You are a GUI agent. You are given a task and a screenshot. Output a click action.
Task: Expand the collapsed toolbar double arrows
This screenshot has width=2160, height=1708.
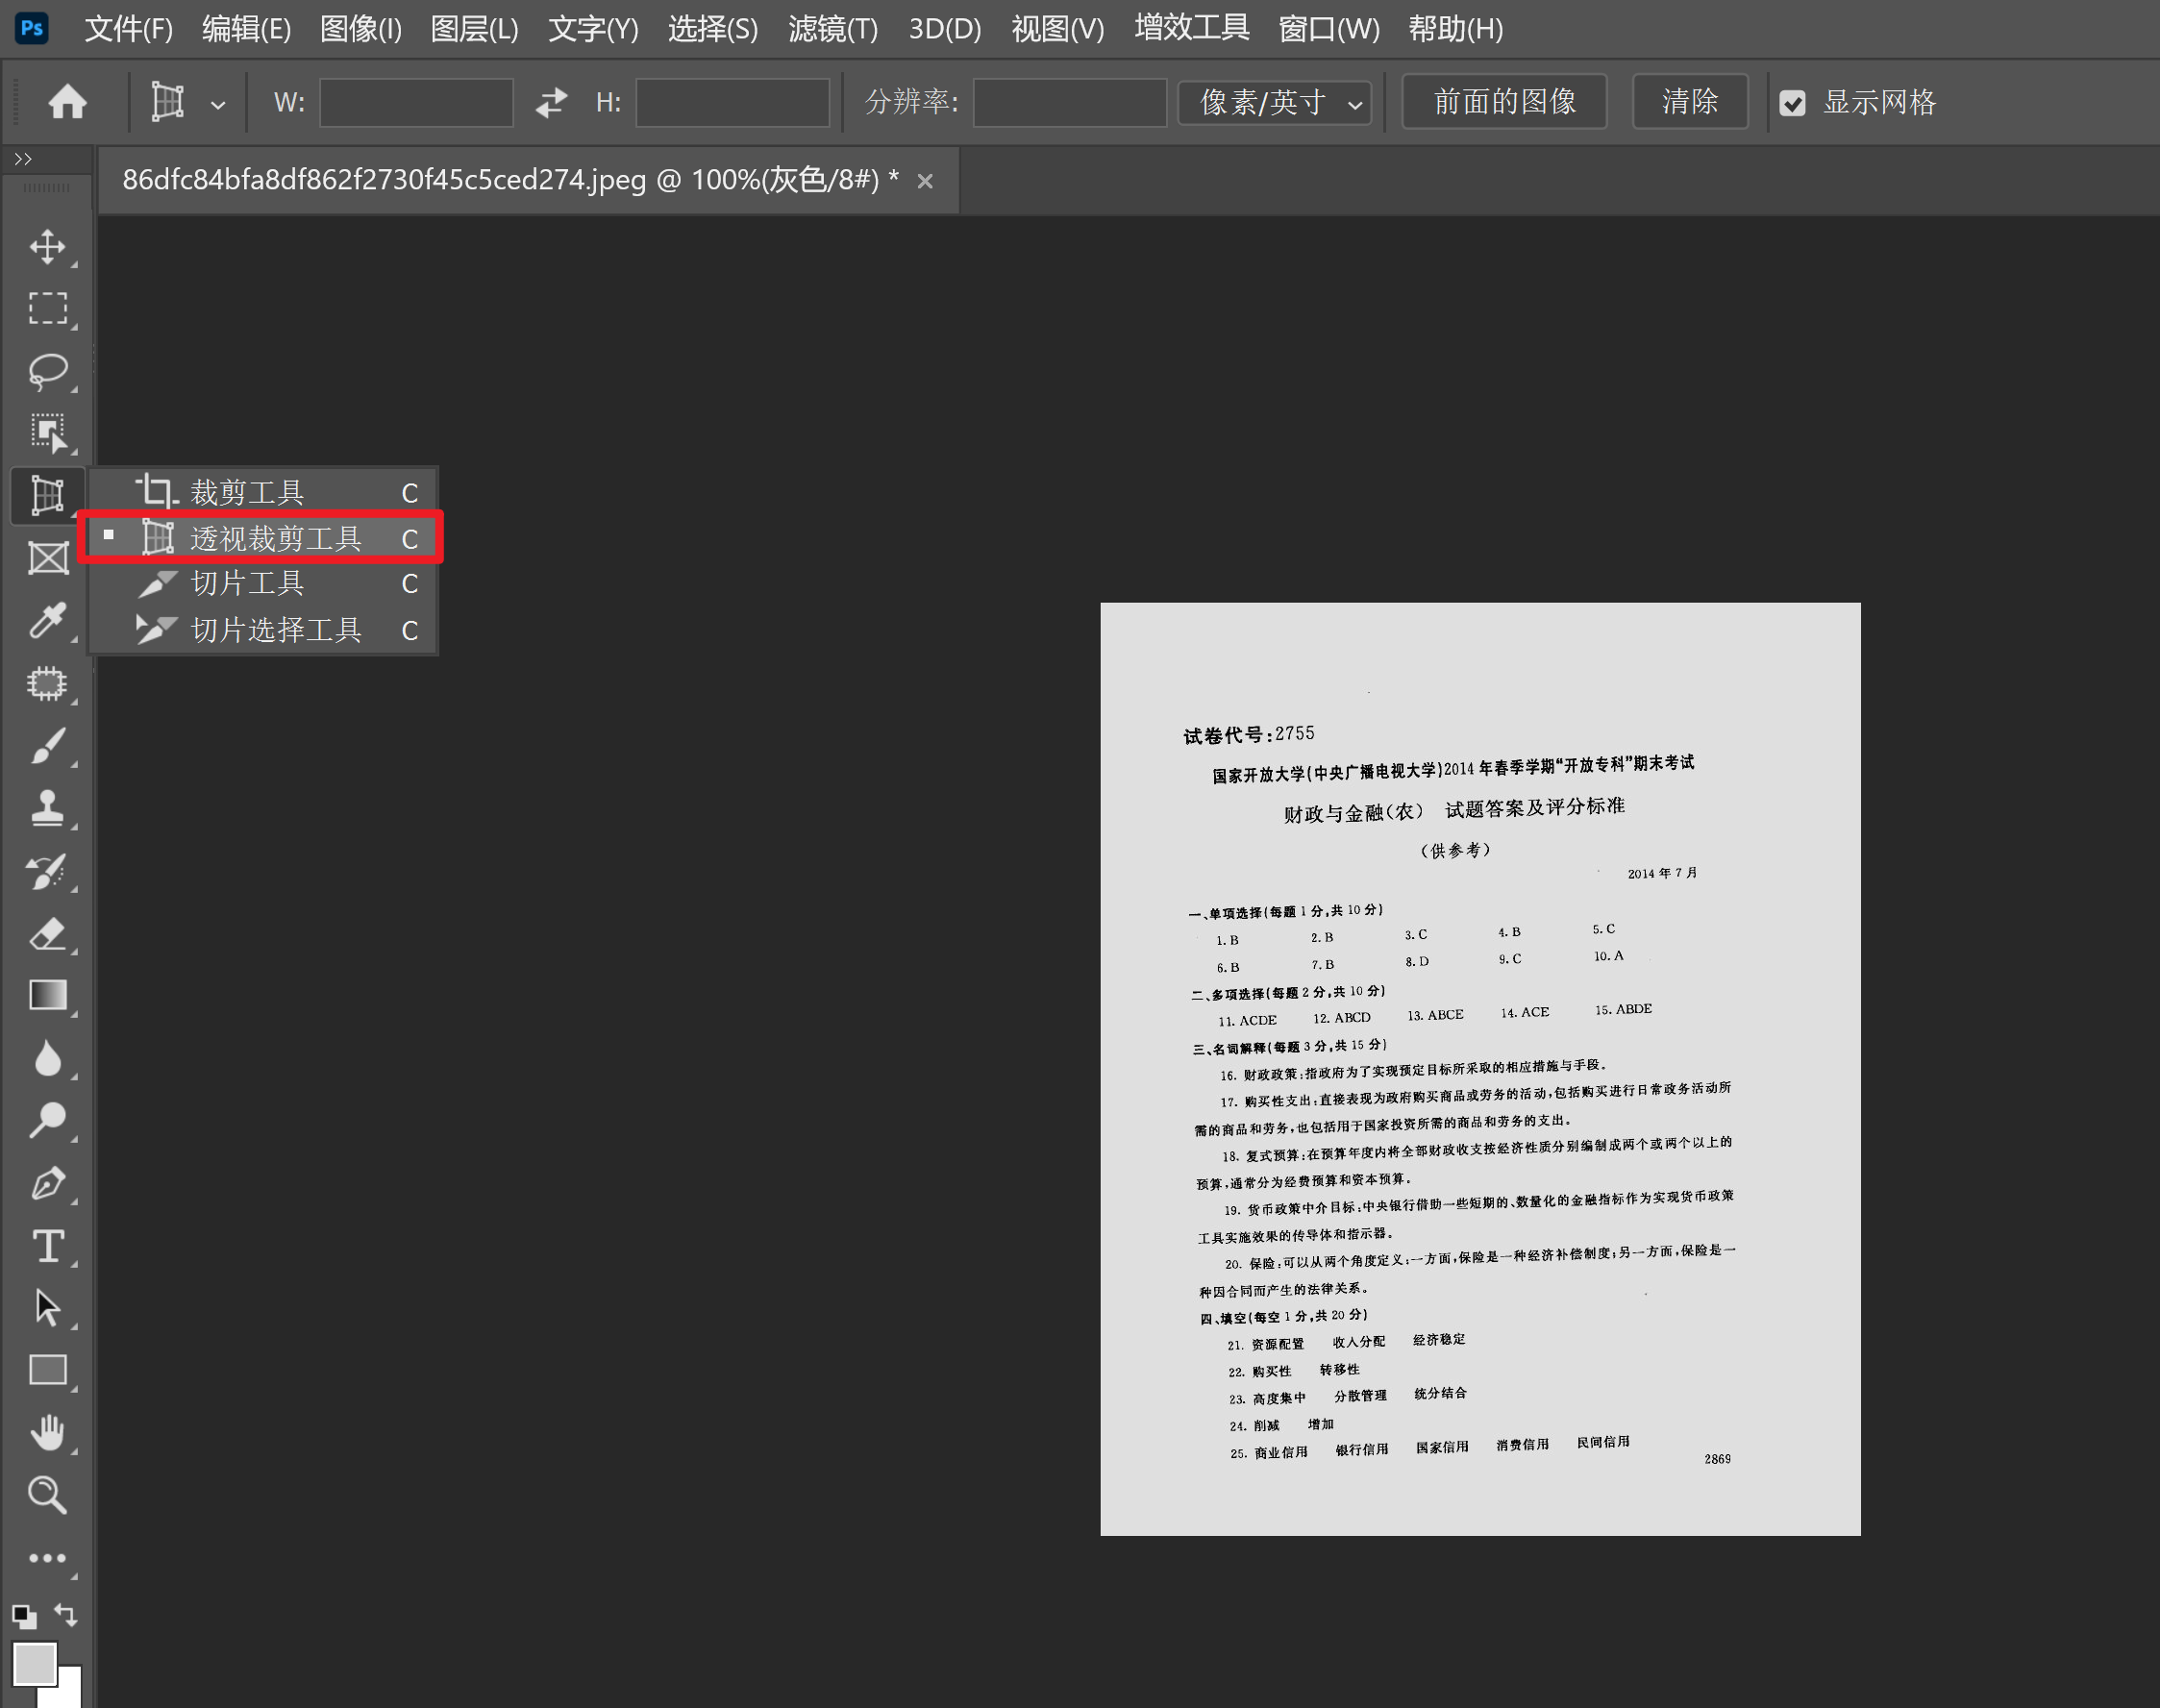[23, 159]
